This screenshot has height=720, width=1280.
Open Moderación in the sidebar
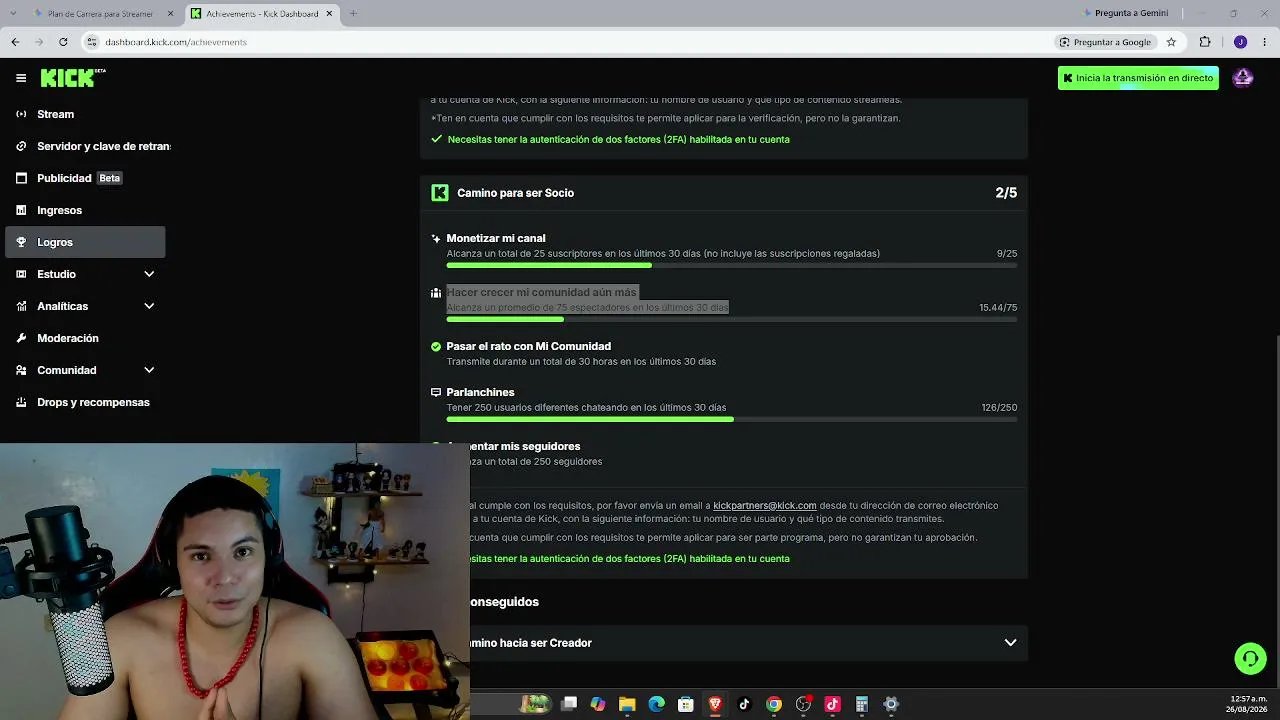click(85, 338)
